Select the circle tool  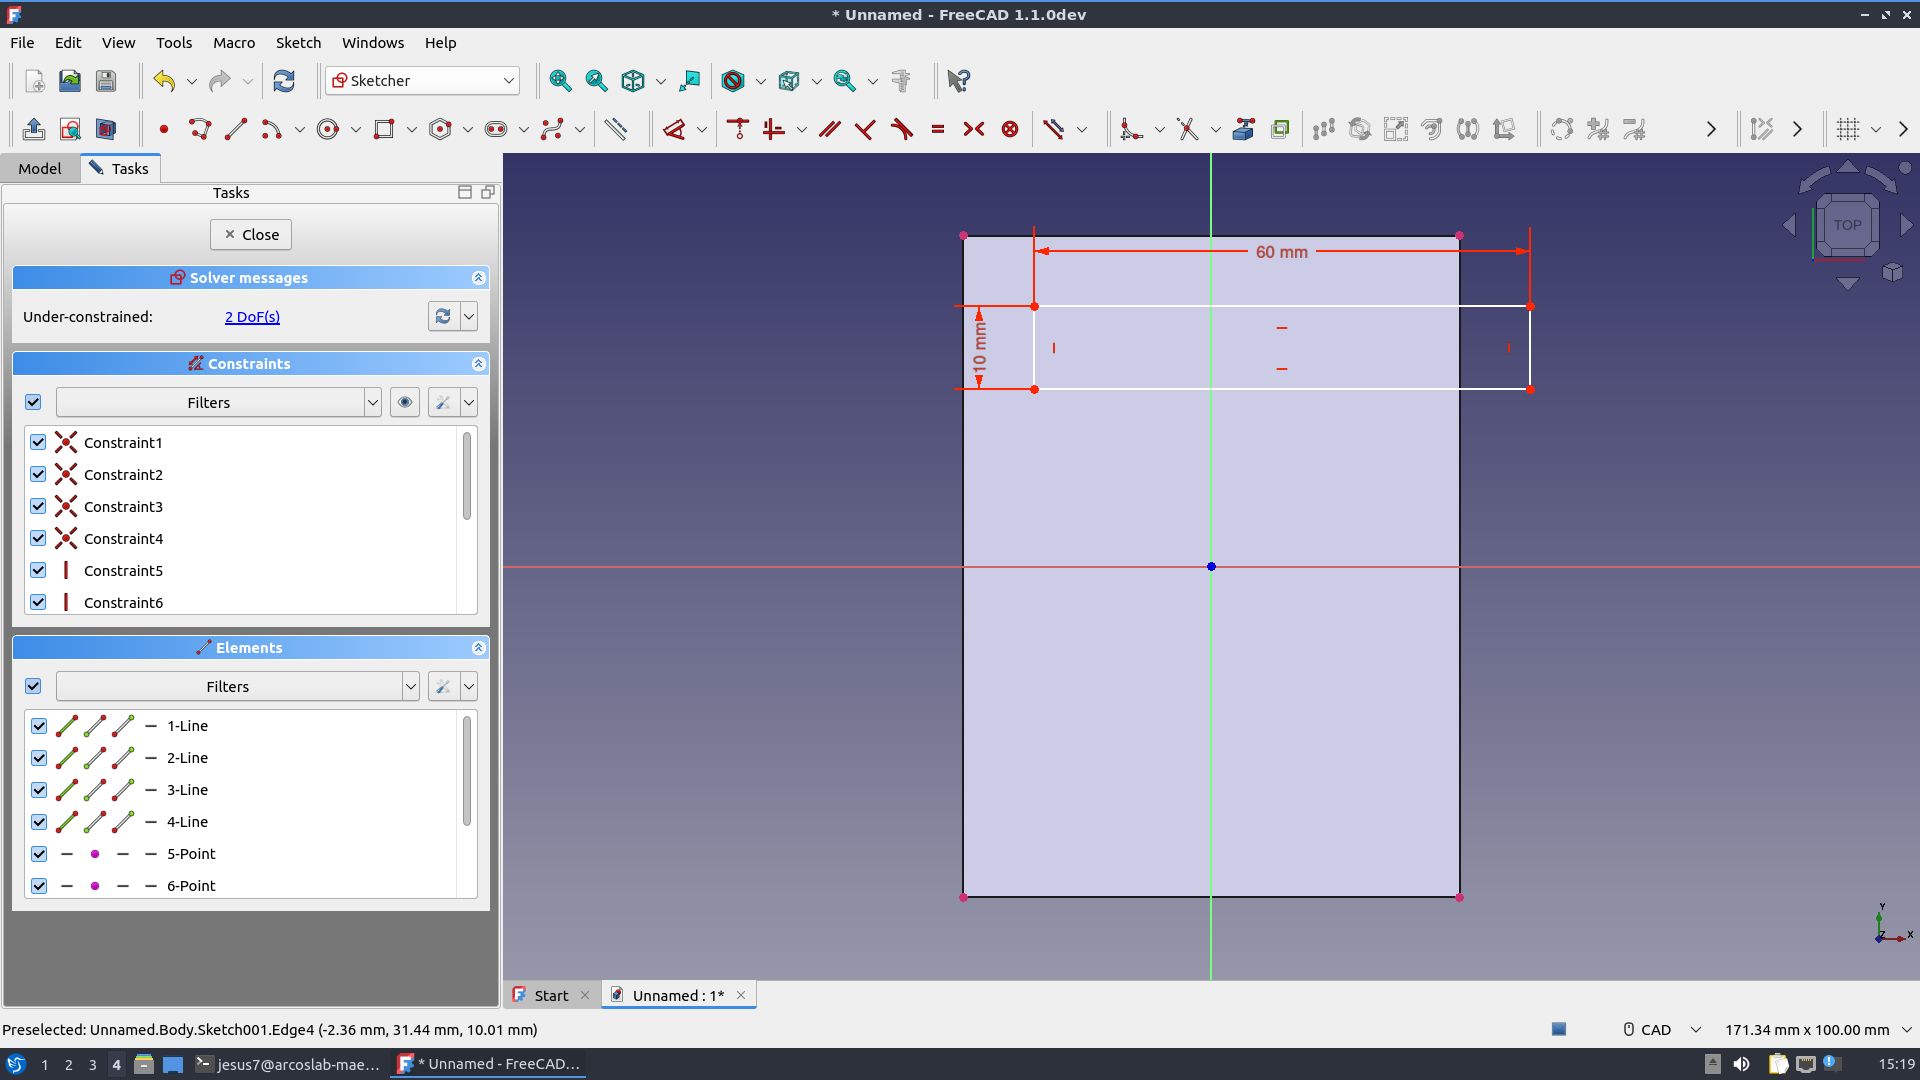(328, 129)
